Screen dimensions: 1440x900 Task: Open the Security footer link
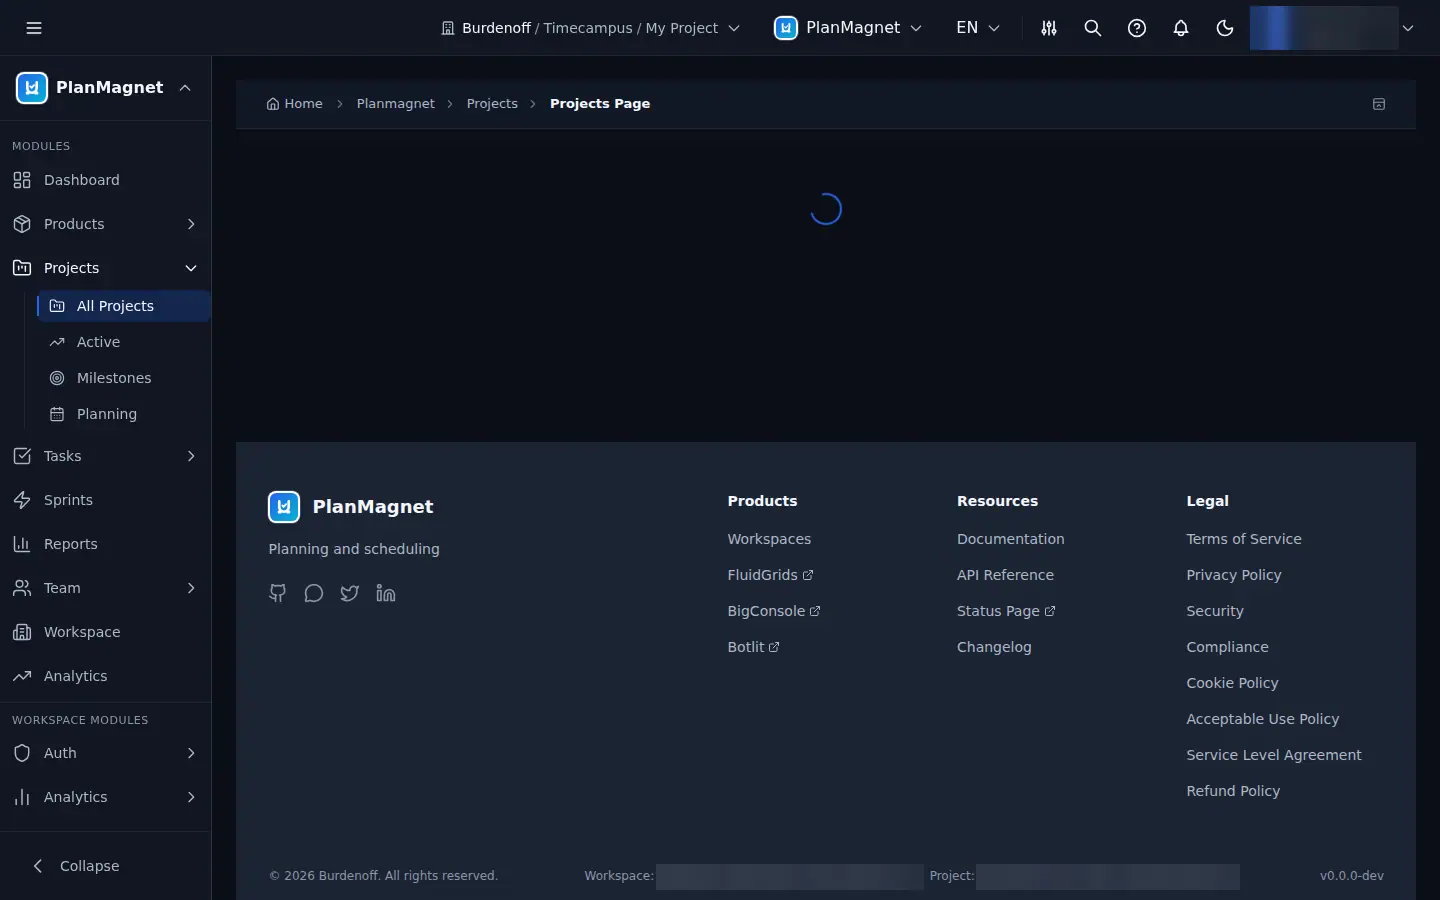tap(1215, 611)
